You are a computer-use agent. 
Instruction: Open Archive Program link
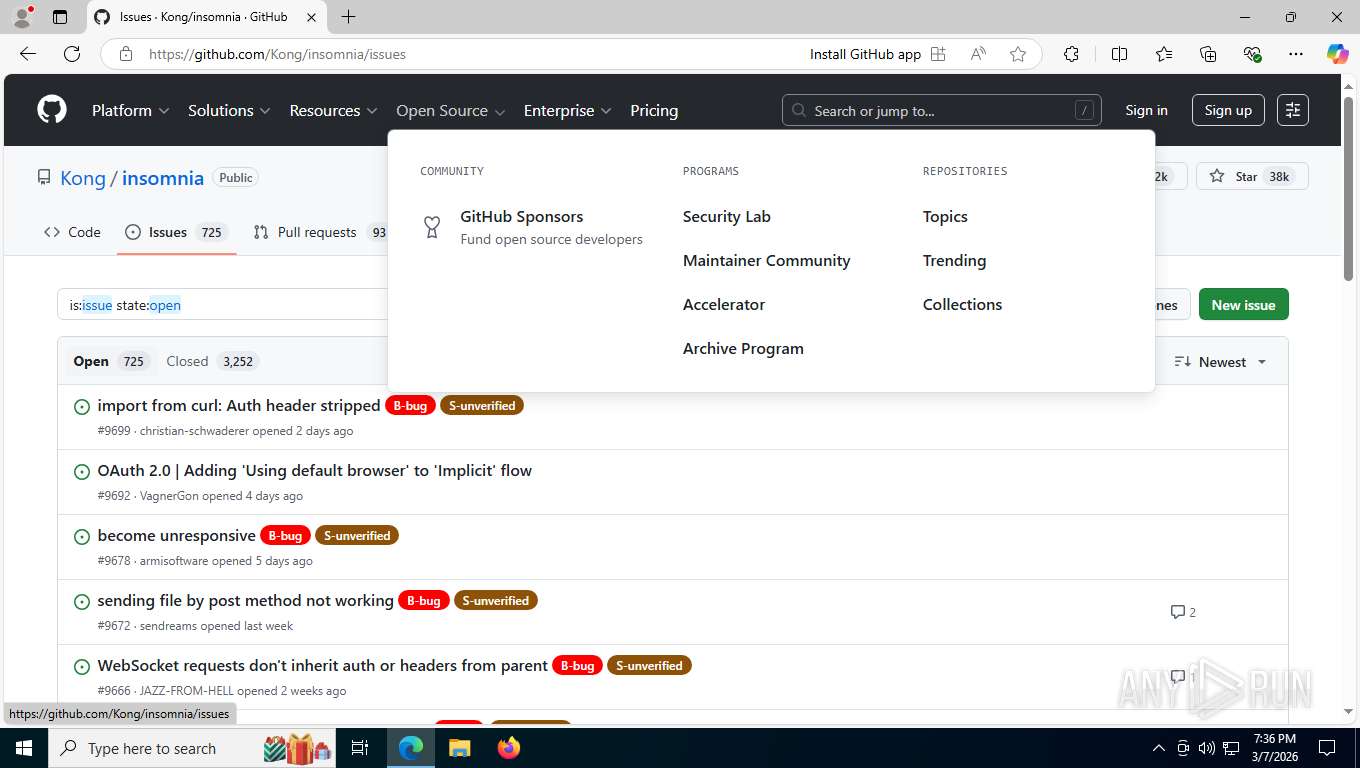[x=743, y=348]
